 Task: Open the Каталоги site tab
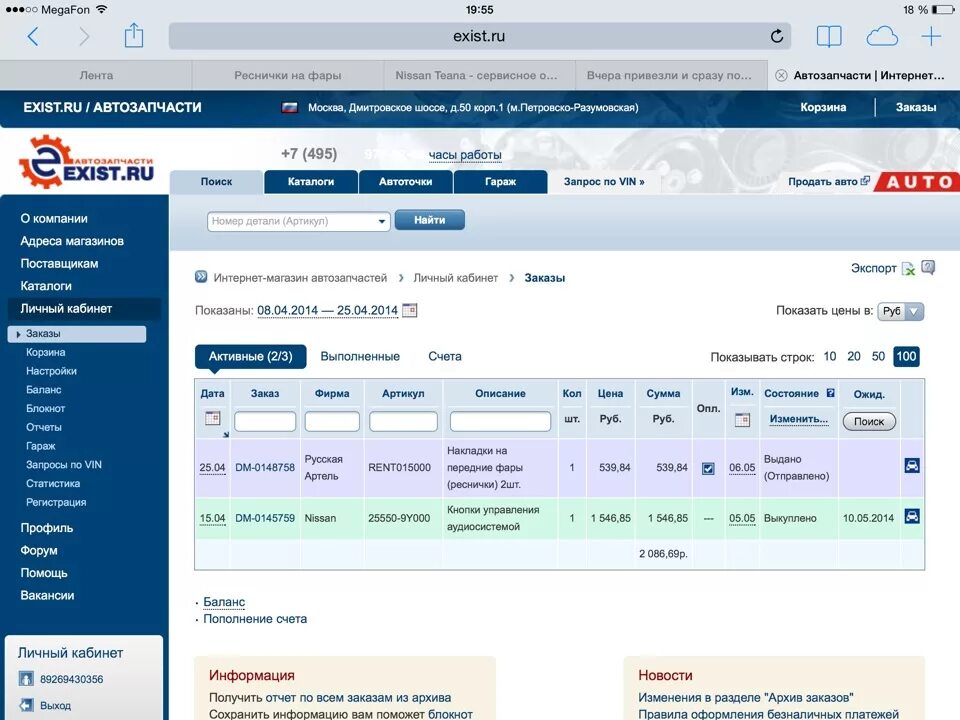tap(311, 182)
